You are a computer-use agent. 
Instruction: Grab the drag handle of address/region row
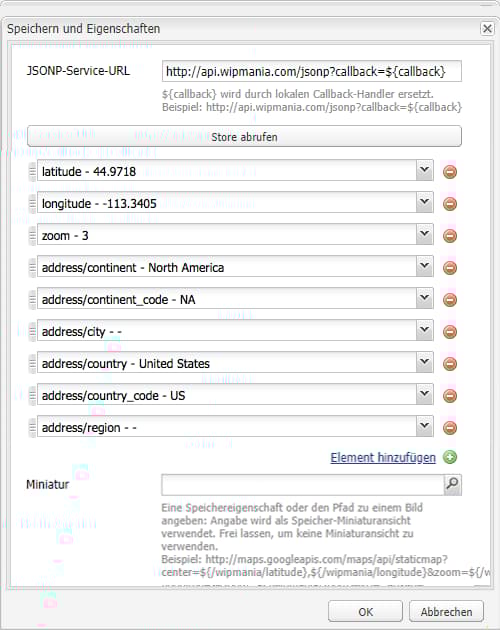tap(32, 428)
